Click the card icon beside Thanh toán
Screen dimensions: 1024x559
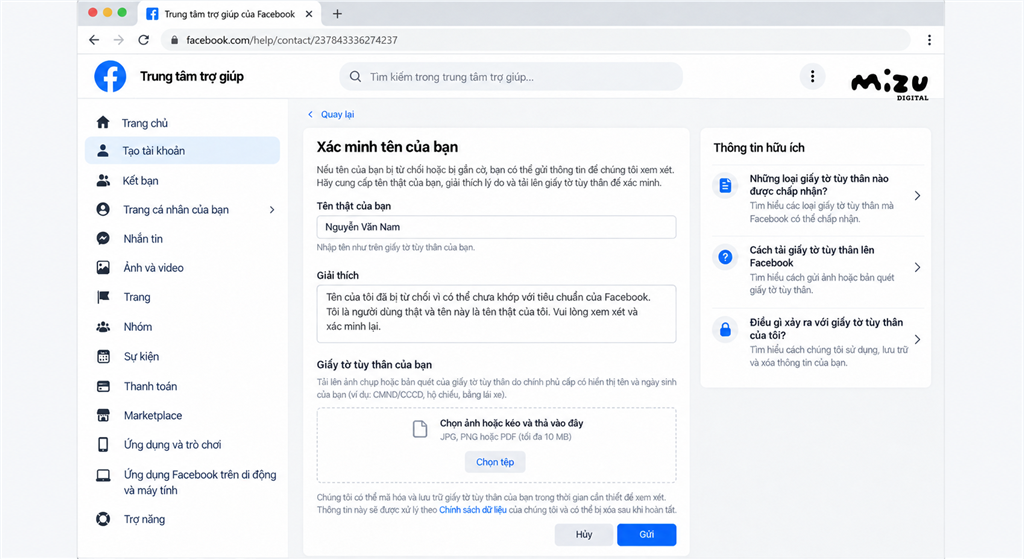103,386
